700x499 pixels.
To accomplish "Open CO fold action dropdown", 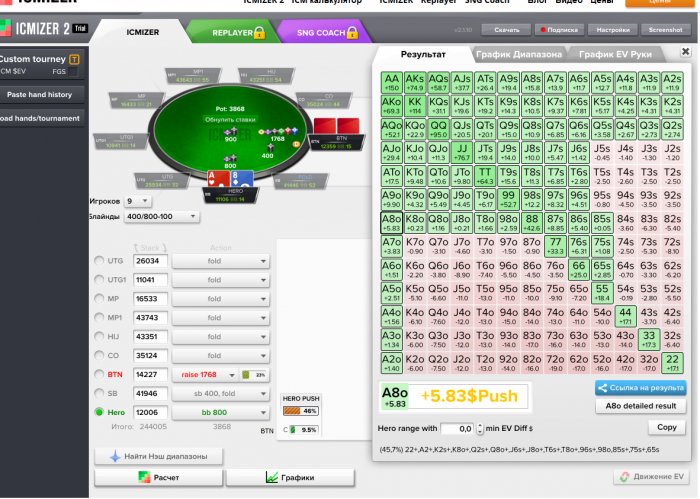I will coord(221,356).
